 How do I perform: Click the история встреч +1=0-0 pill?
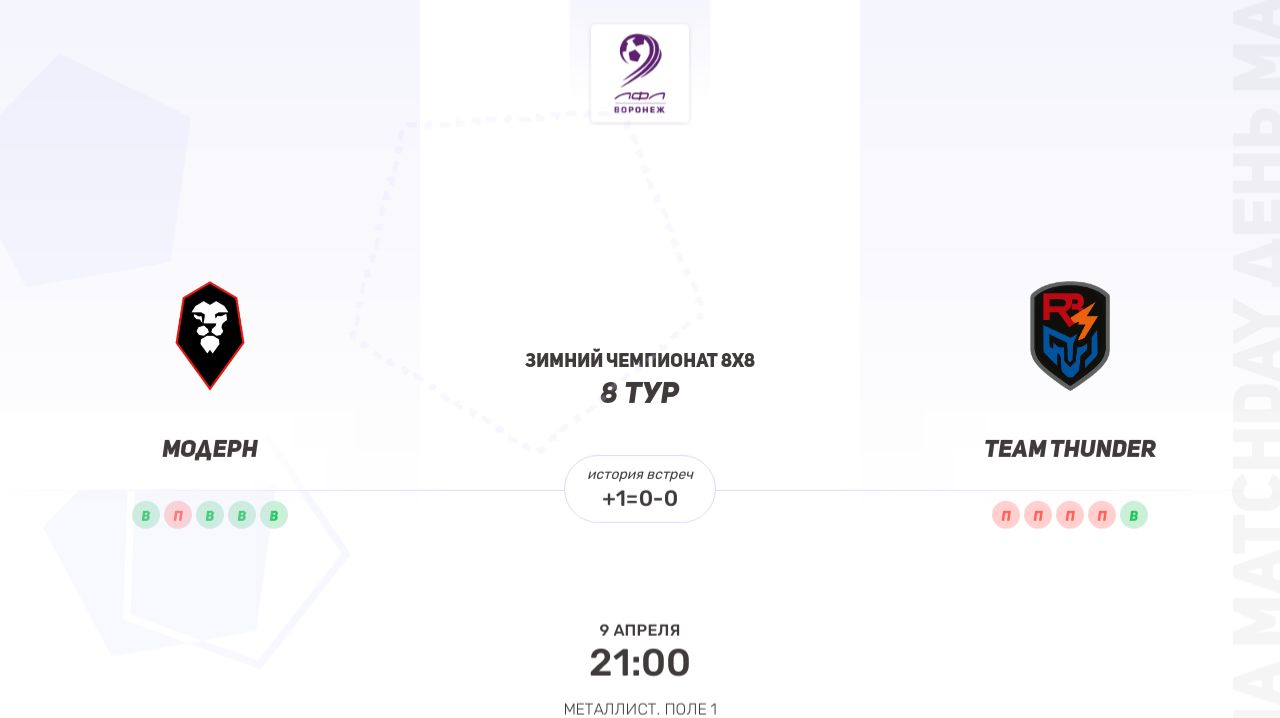click(640, 488)
